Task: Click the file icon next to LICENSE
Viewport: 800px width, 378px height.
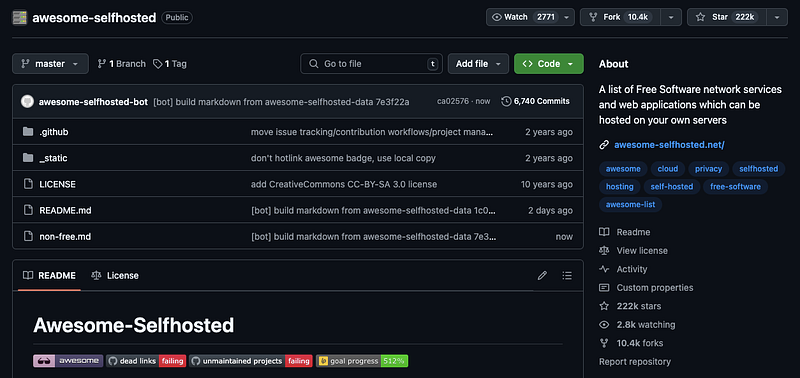Action: click(28, 184)
